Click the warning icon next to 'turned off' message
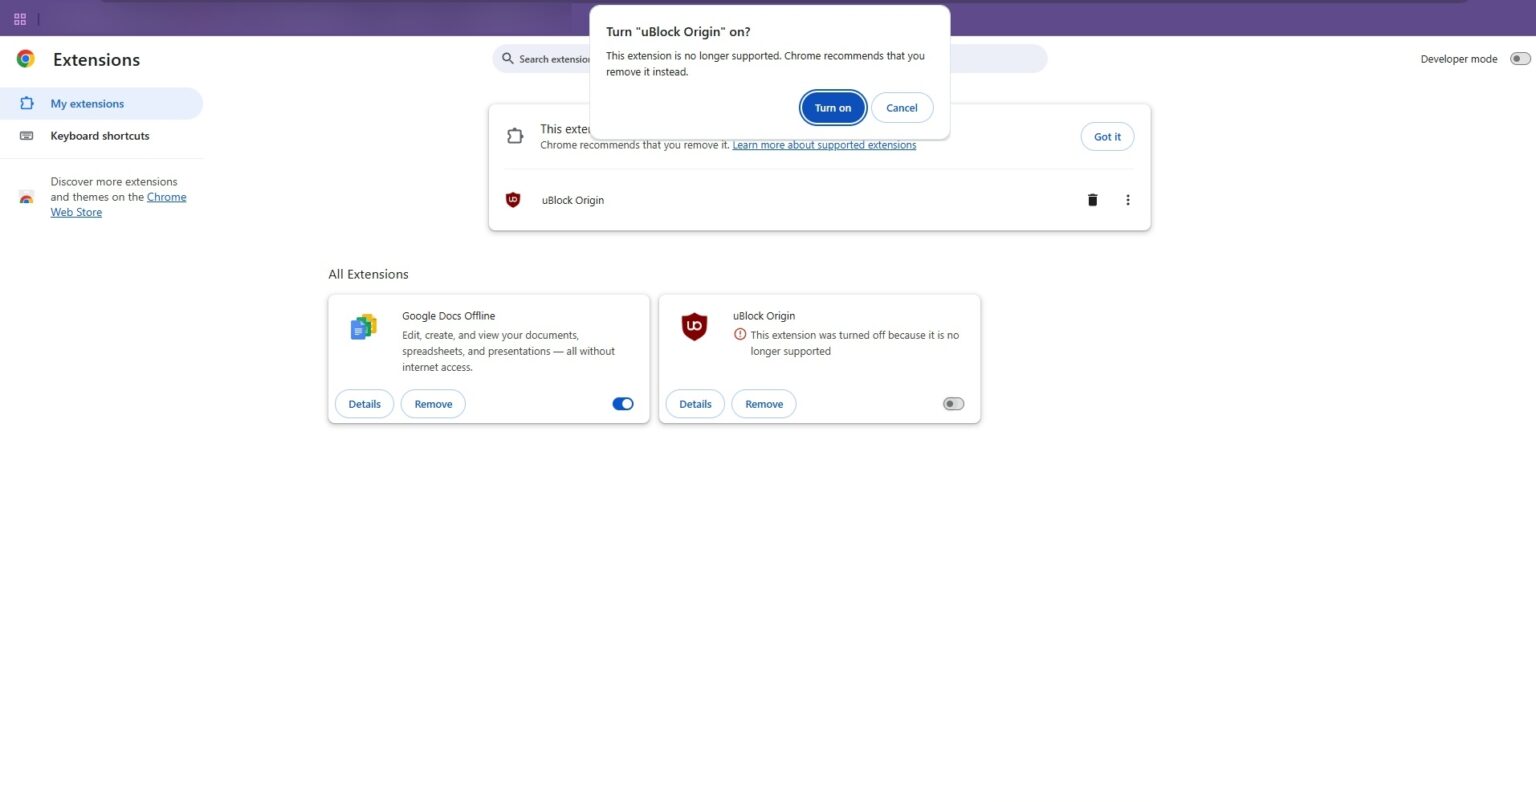The image size is (1536, 802). coord(738,335)
